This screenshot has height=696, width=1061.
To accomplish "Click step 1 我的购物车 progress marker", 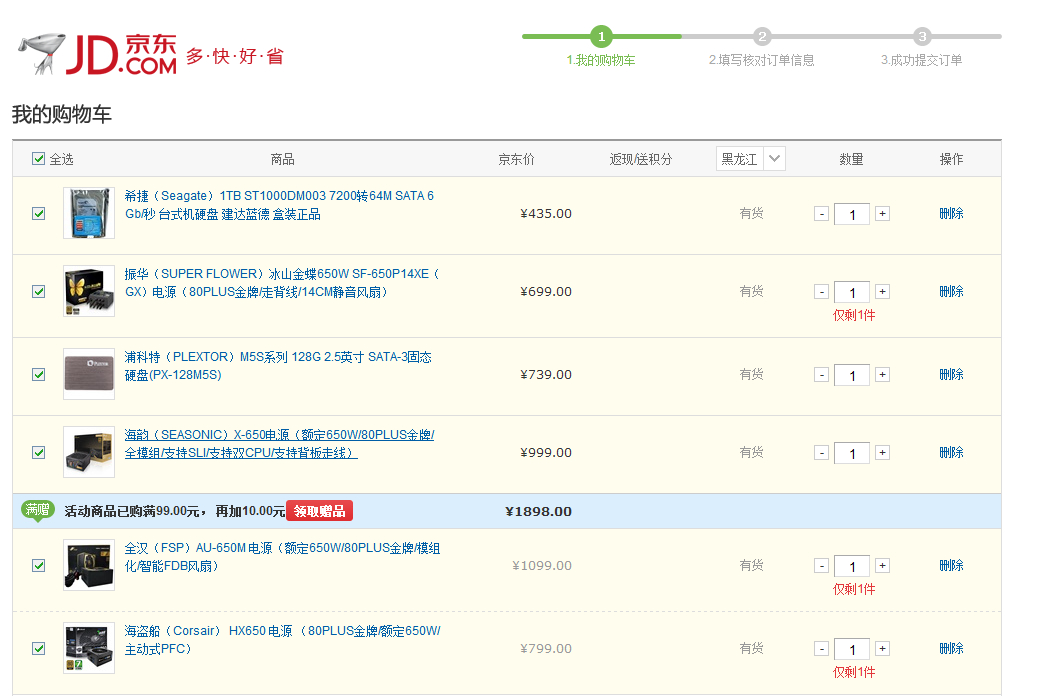I will click(x=601, y=37).
